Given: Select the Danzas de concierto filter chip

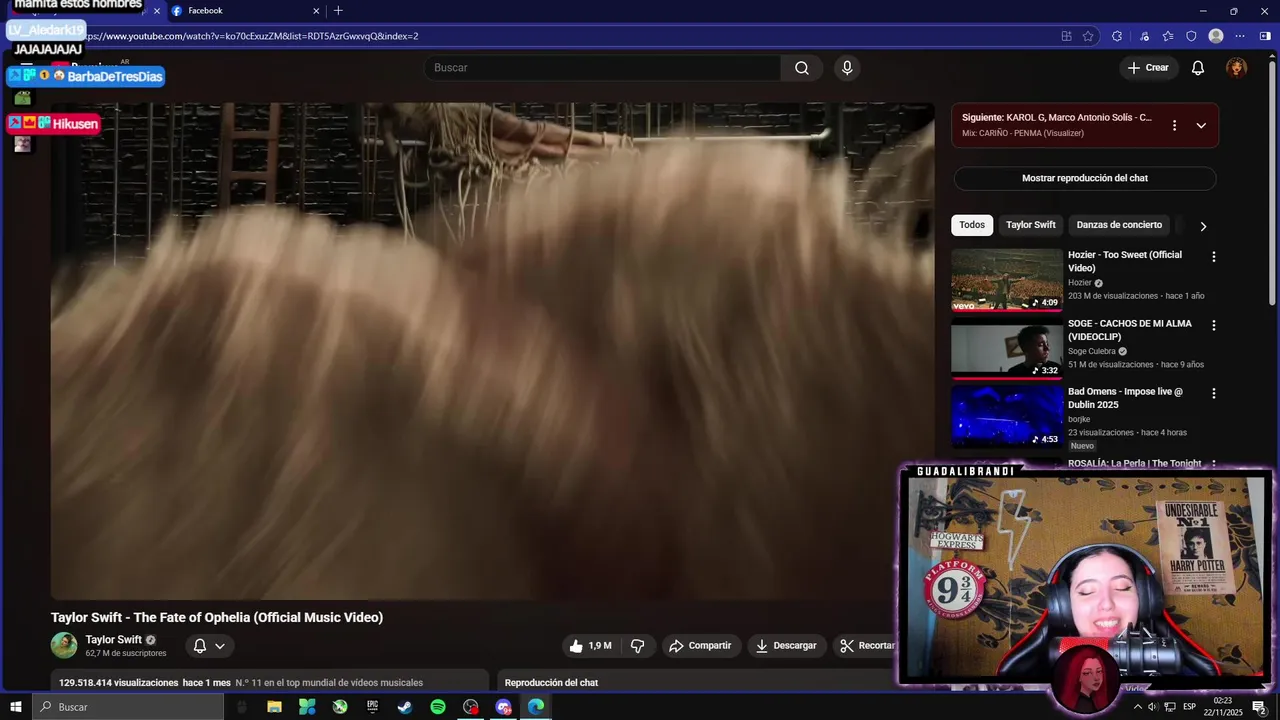Looking at the screenshot, I should (1119, 225).
